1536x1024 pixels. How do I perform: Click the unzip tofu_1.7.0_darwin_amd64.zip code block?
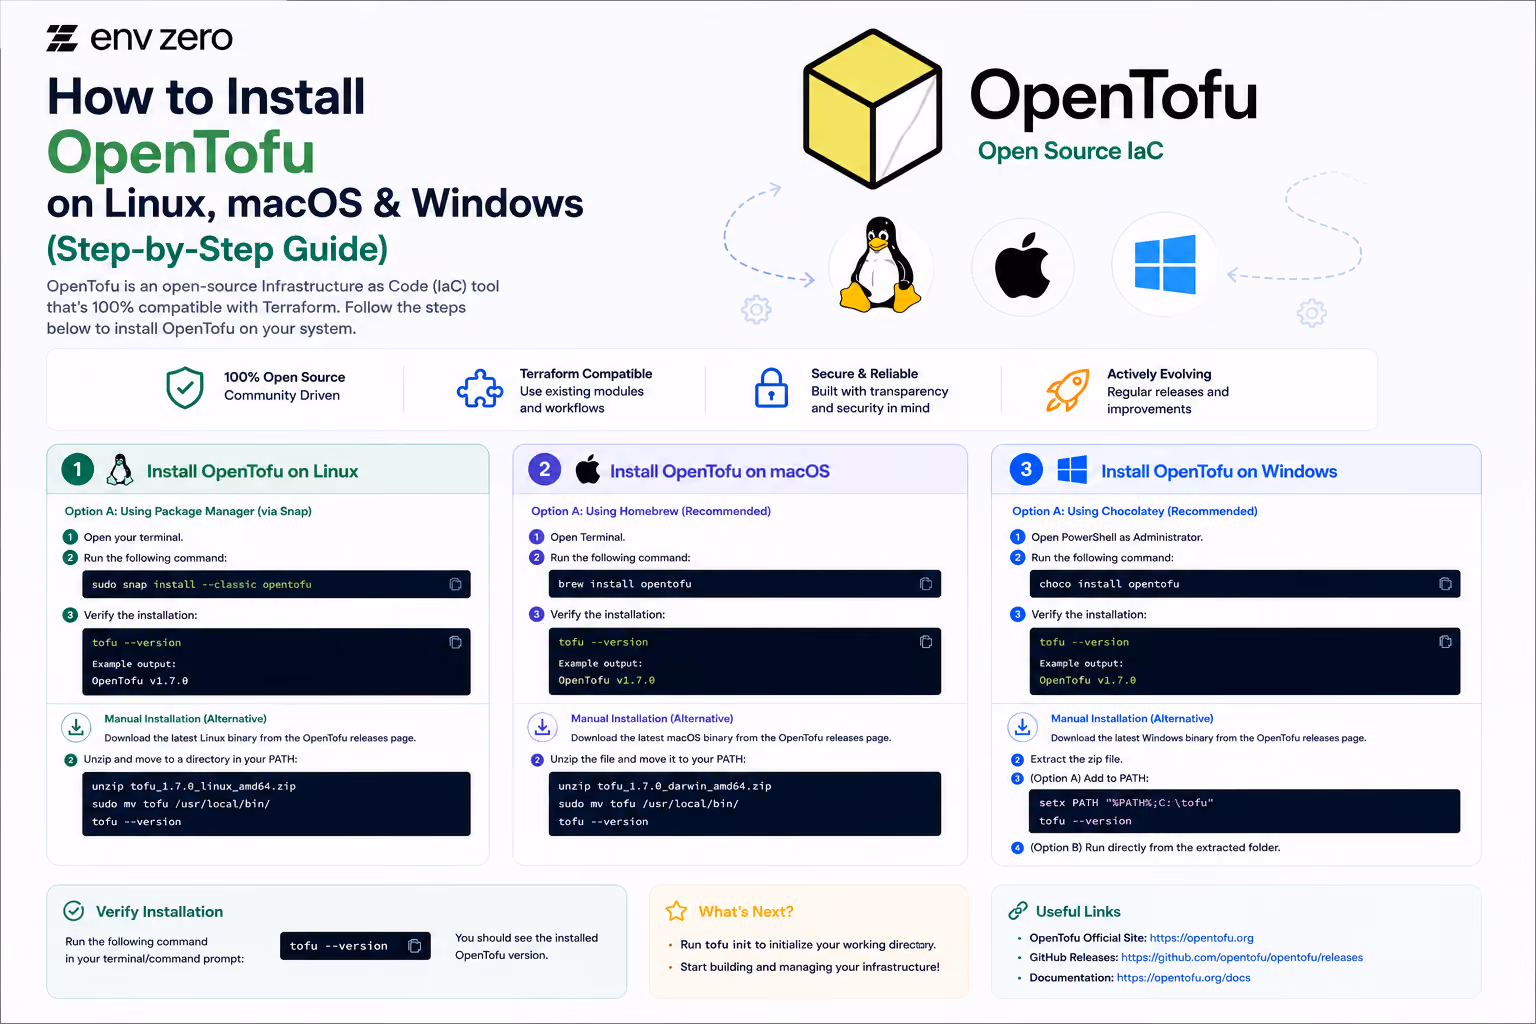tap(745, 804)
